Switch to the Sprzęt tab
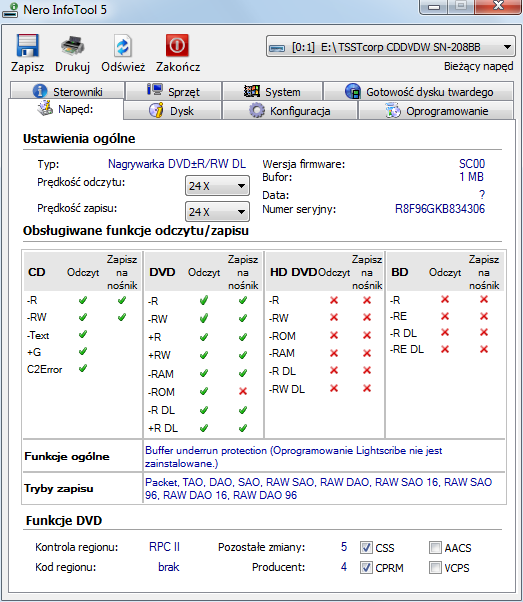Screen dimensions: 523x602 (174, 91)
